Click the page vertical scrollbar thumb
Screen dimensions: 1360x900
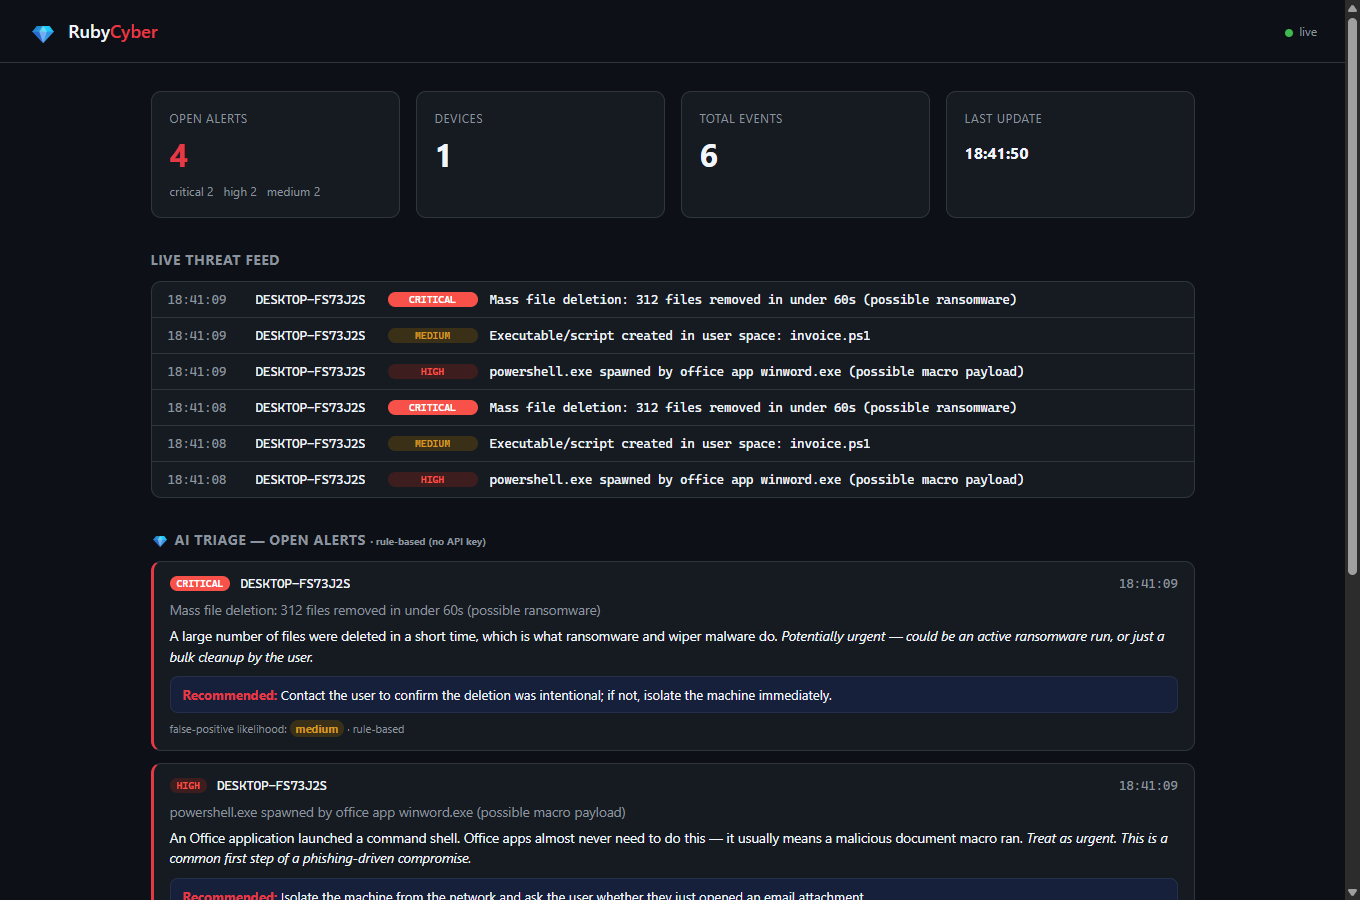(x=1352, y=296)
